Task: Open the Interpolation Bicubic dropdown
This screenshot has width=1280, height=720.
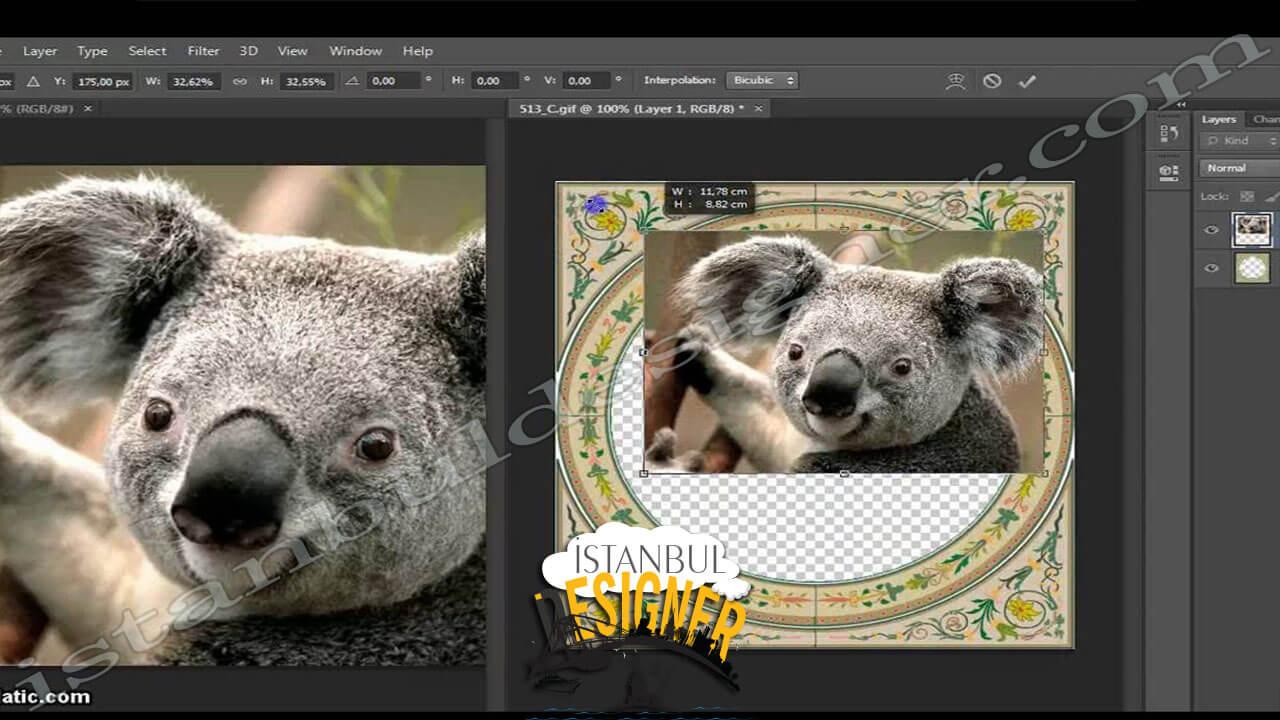Action: point(763,80)
